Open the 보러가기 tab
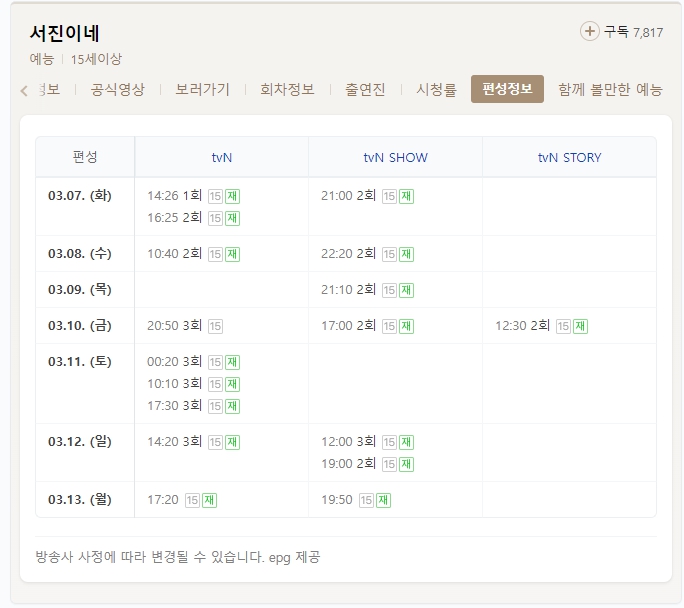The width and height of the screenshot is (684, 608). pyautogui.click(x=202, y=89)
